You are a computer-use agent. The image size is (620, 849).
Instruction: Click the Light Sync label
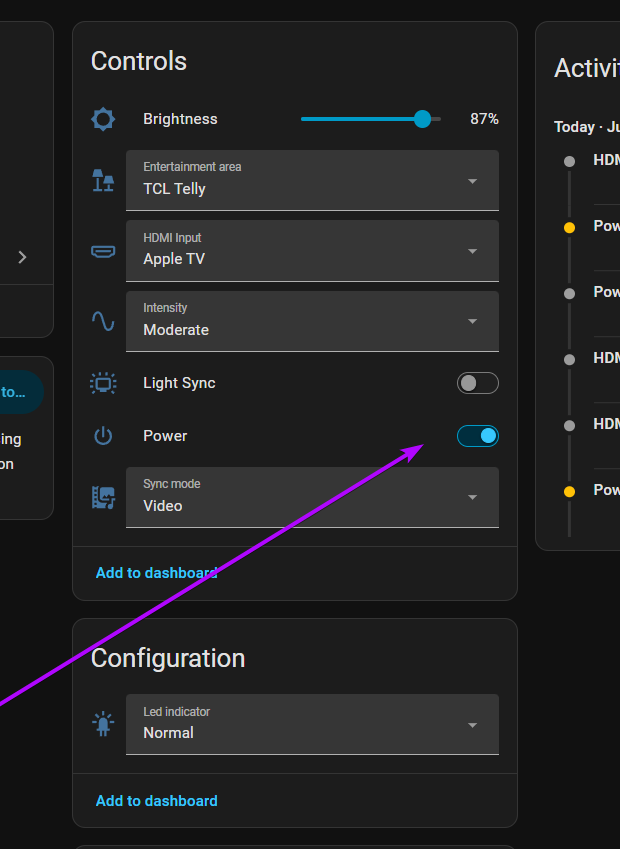(179, 383)
